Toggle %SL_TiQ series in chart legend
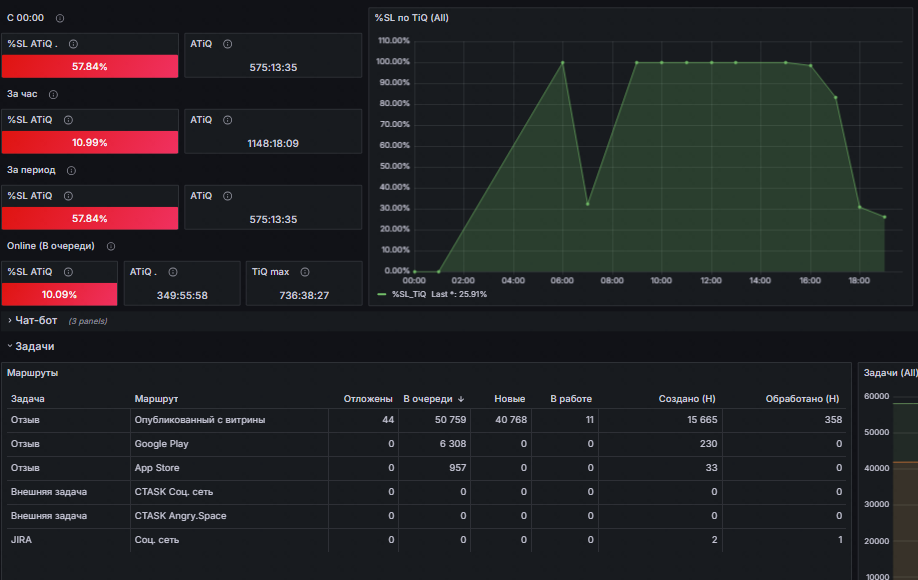Screen dimensions: 918x580 (x=409, y=294)
